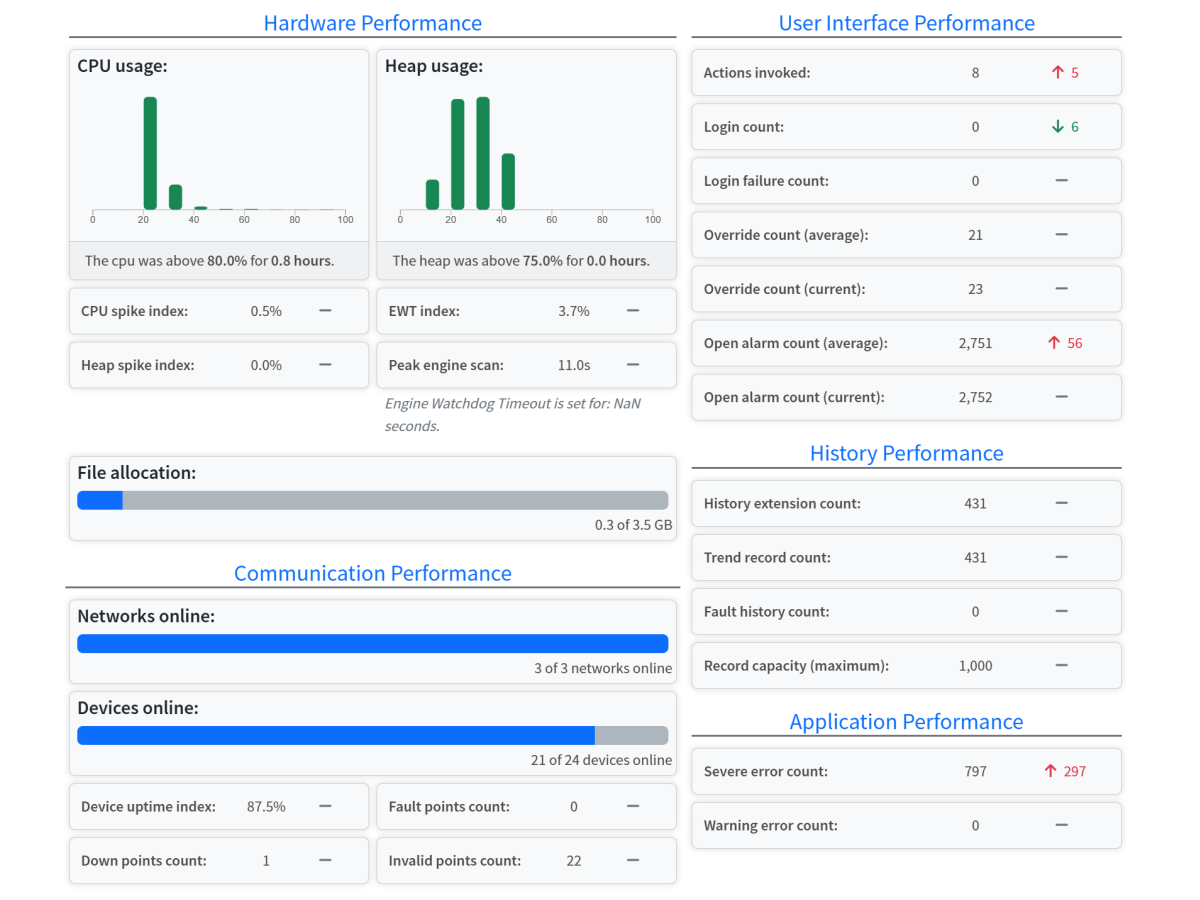Click the Devices online progress bar

[x=372, y=735]
